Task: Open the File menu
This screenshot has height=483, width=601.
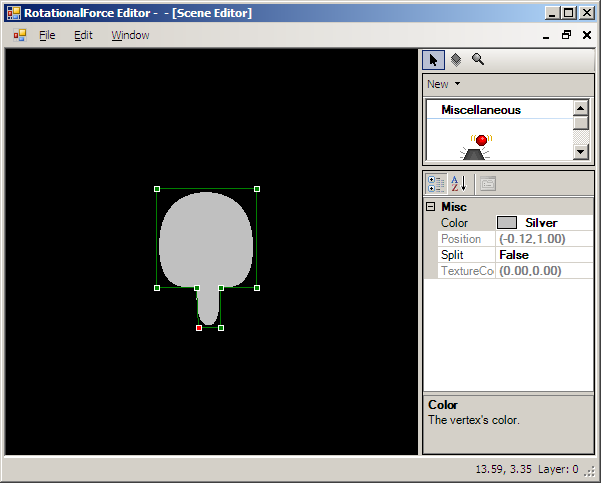Action: pyautogui.click(x=47, y=35)
